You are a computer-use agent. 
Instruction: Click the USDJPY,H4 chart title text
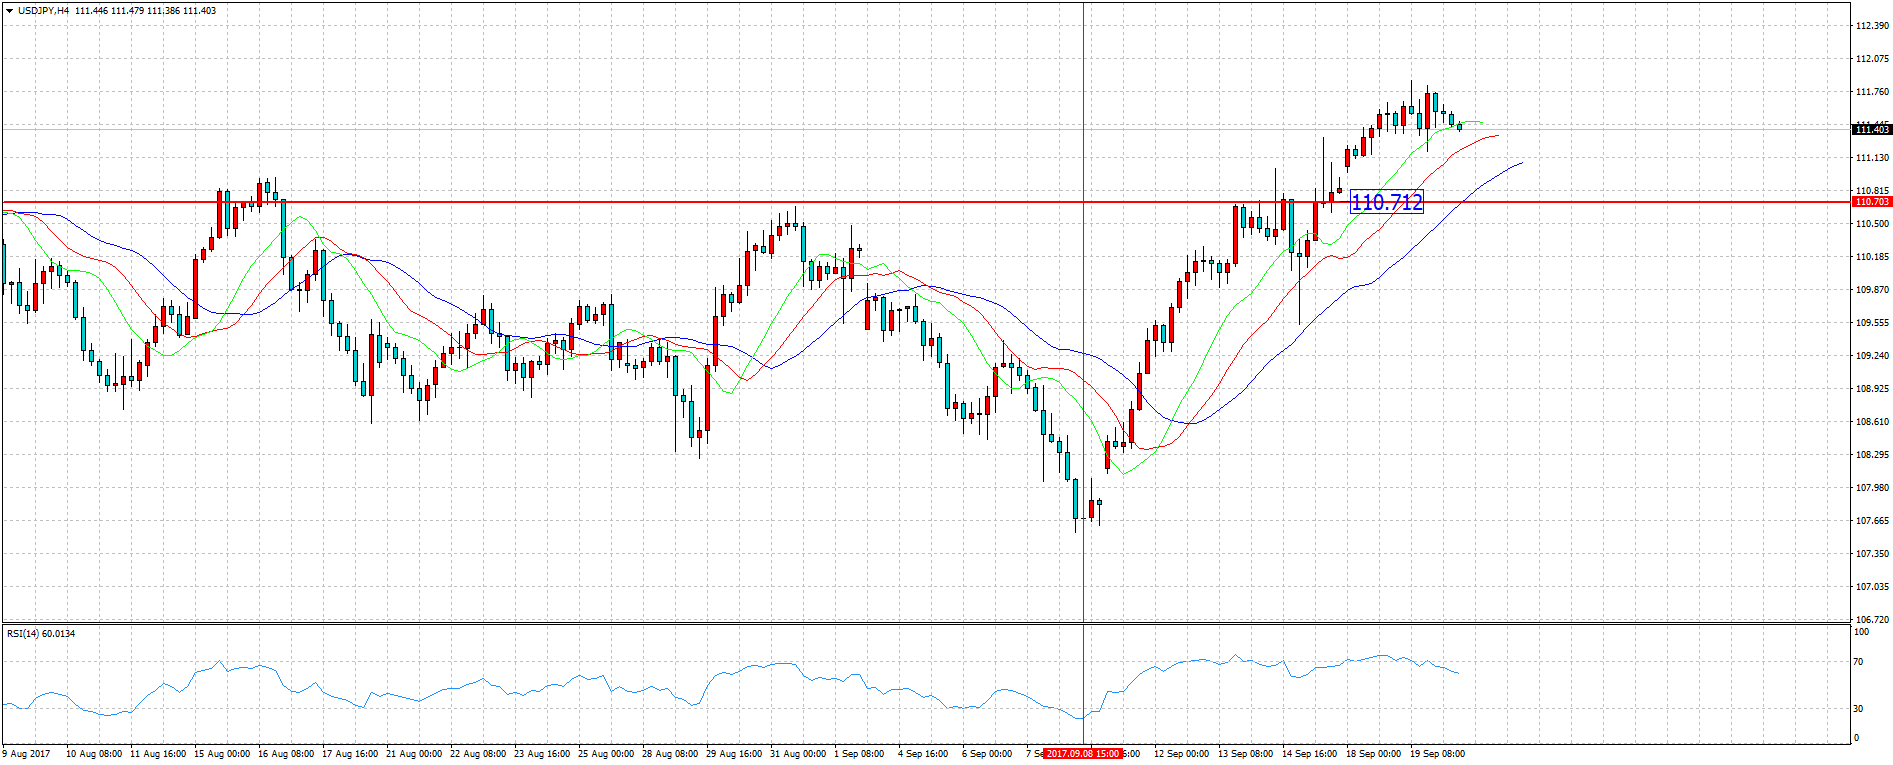[44, 11]
